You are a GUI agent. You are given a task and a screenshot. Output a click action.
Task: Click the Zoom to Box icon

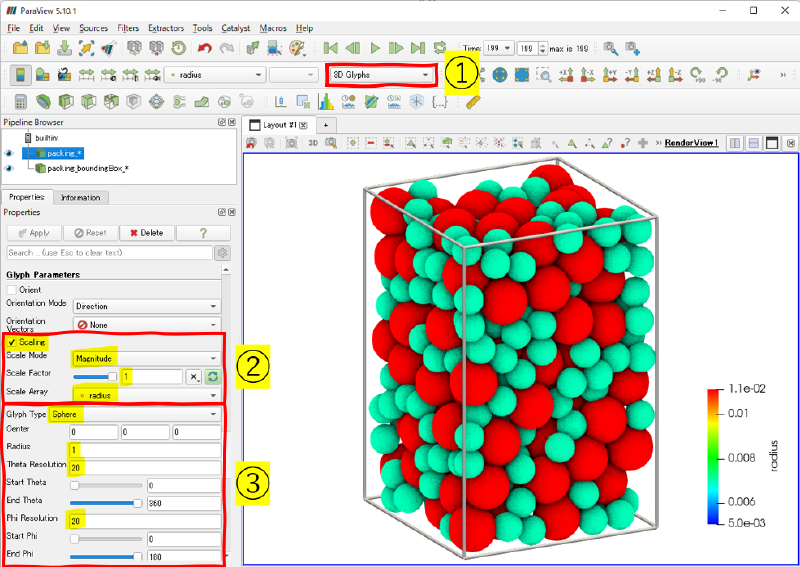point(544,74)
